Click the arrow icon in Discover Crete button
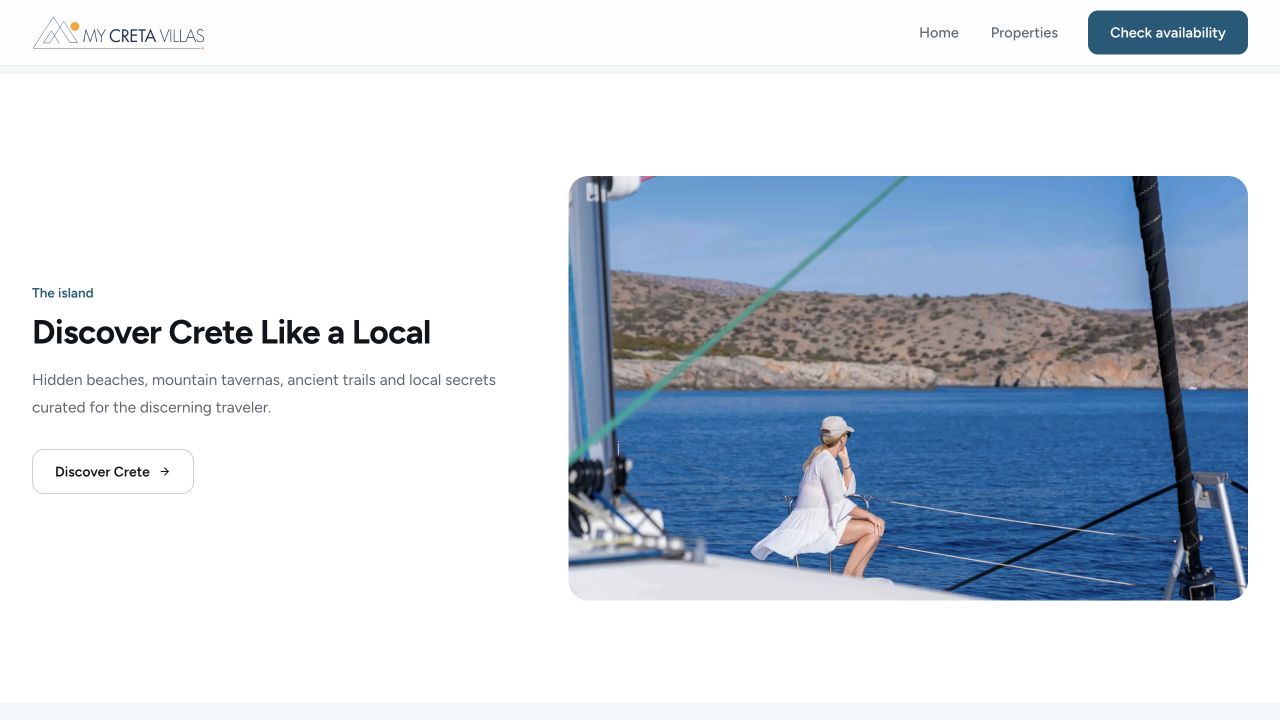This screenshot has width=1280, height=720. pos(165,472)
